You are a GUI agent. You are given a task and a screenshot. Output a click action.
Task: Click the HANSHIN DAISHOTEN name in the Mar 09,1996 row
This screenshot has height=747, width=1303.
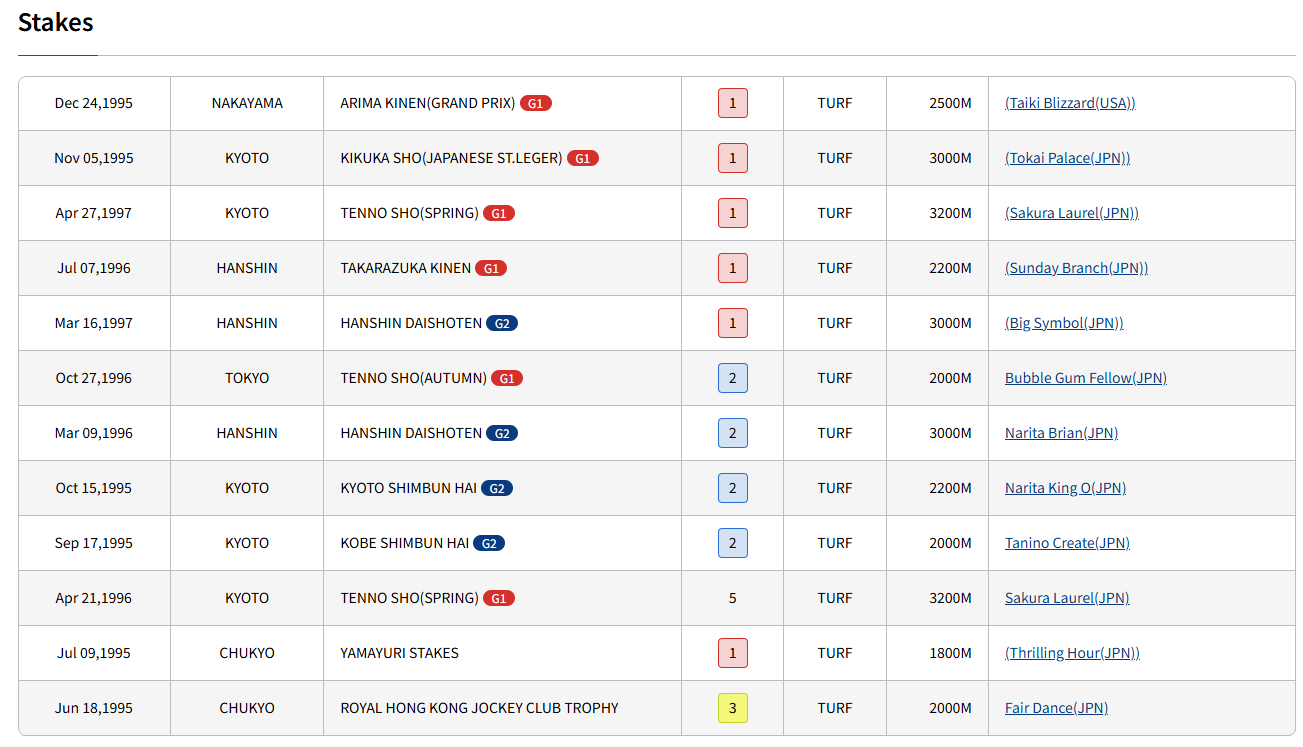tap(411, 433)
